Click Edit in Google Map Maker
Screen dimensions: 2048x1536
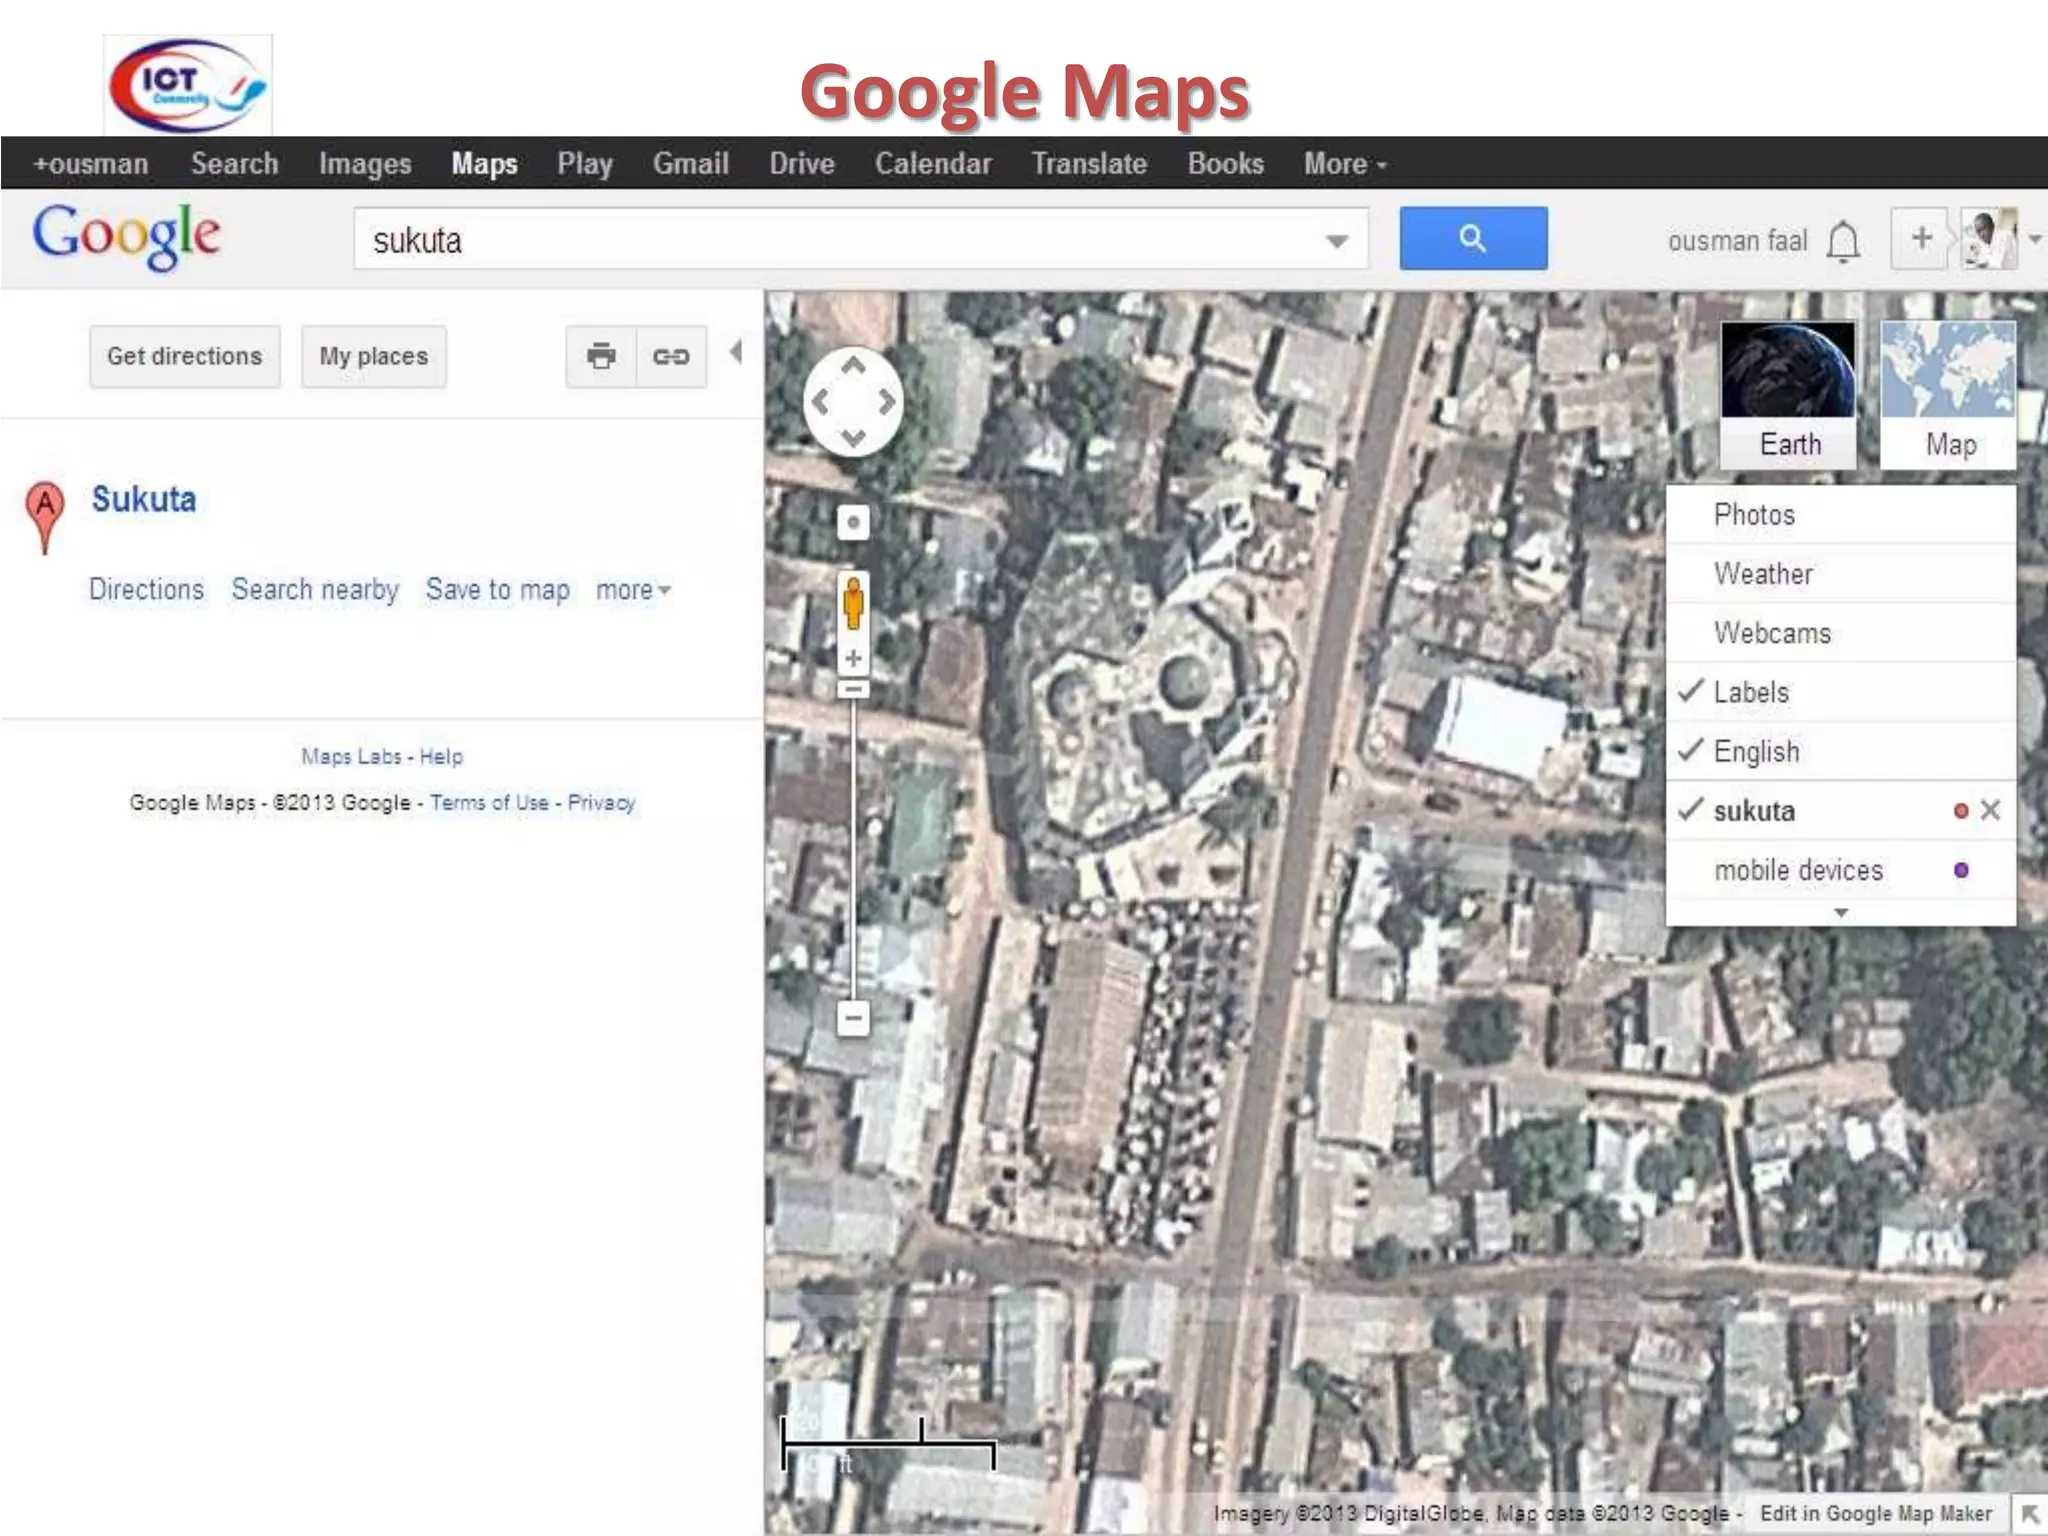point(1876,1513)
